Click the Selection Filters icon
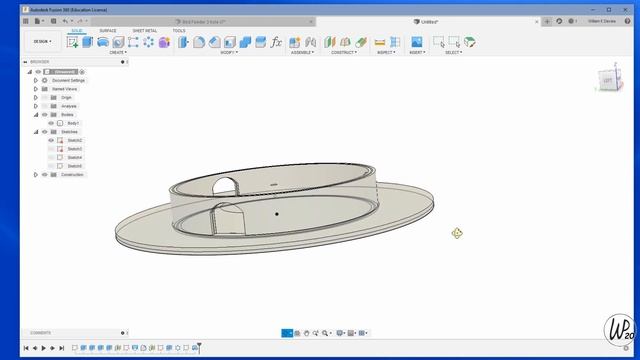 pyautogui.click(x=470, y=42)
